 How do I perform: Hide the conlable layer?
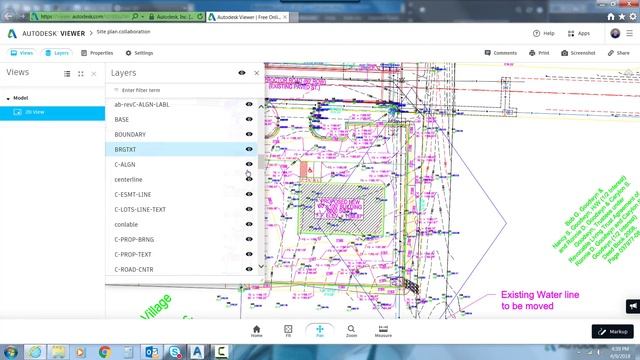click(x=249, y=224)
